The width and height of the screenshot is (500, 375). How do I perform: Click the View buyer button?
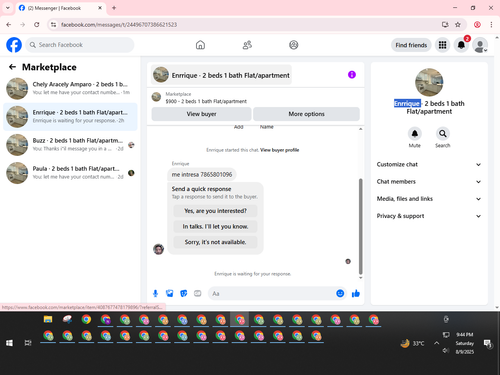(201, 114)
